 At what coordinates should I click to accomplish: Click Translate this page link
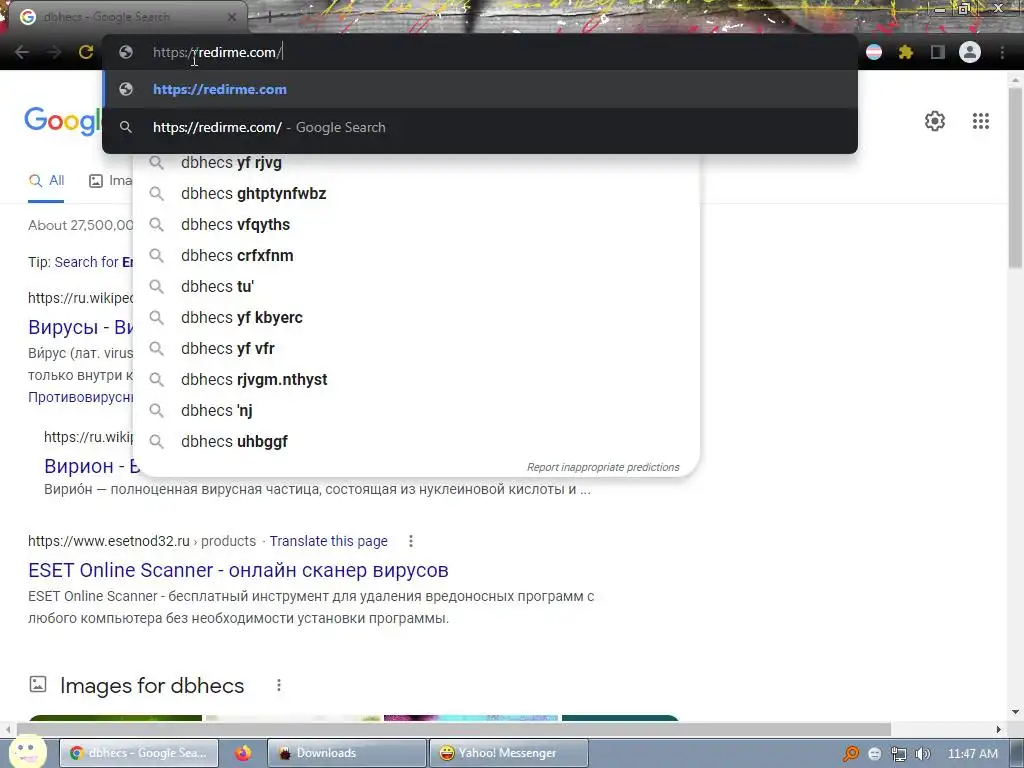[328, 541]
